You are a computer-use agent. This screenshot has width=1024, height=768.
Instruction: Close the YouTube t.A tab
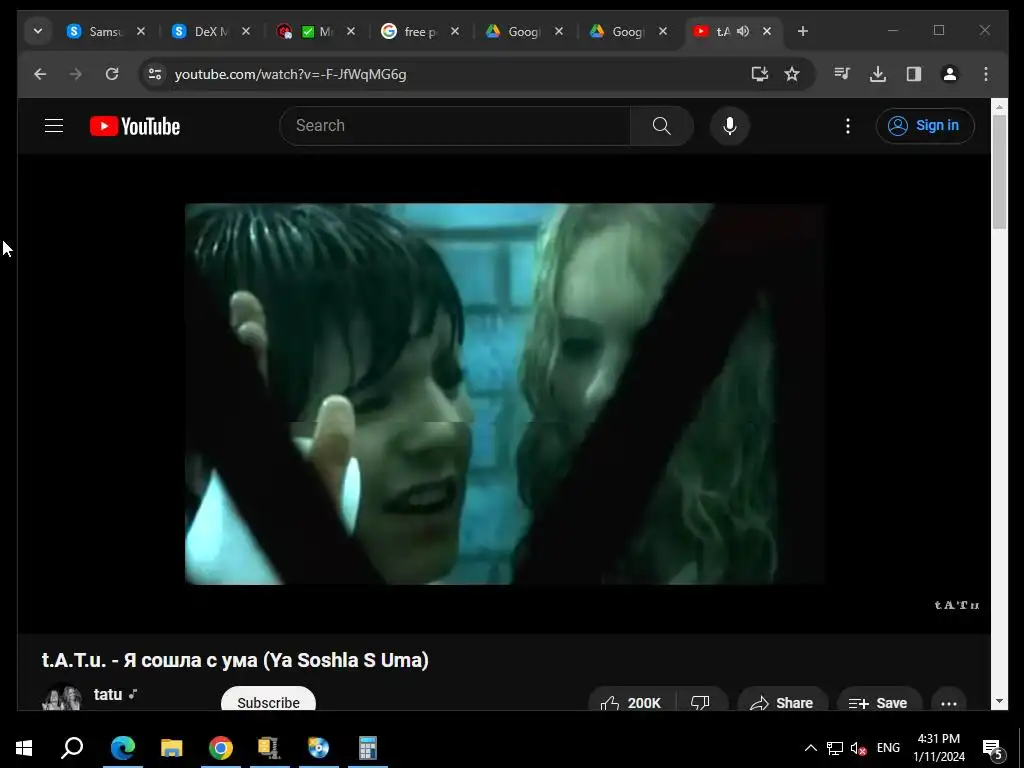tap(767, 31)
